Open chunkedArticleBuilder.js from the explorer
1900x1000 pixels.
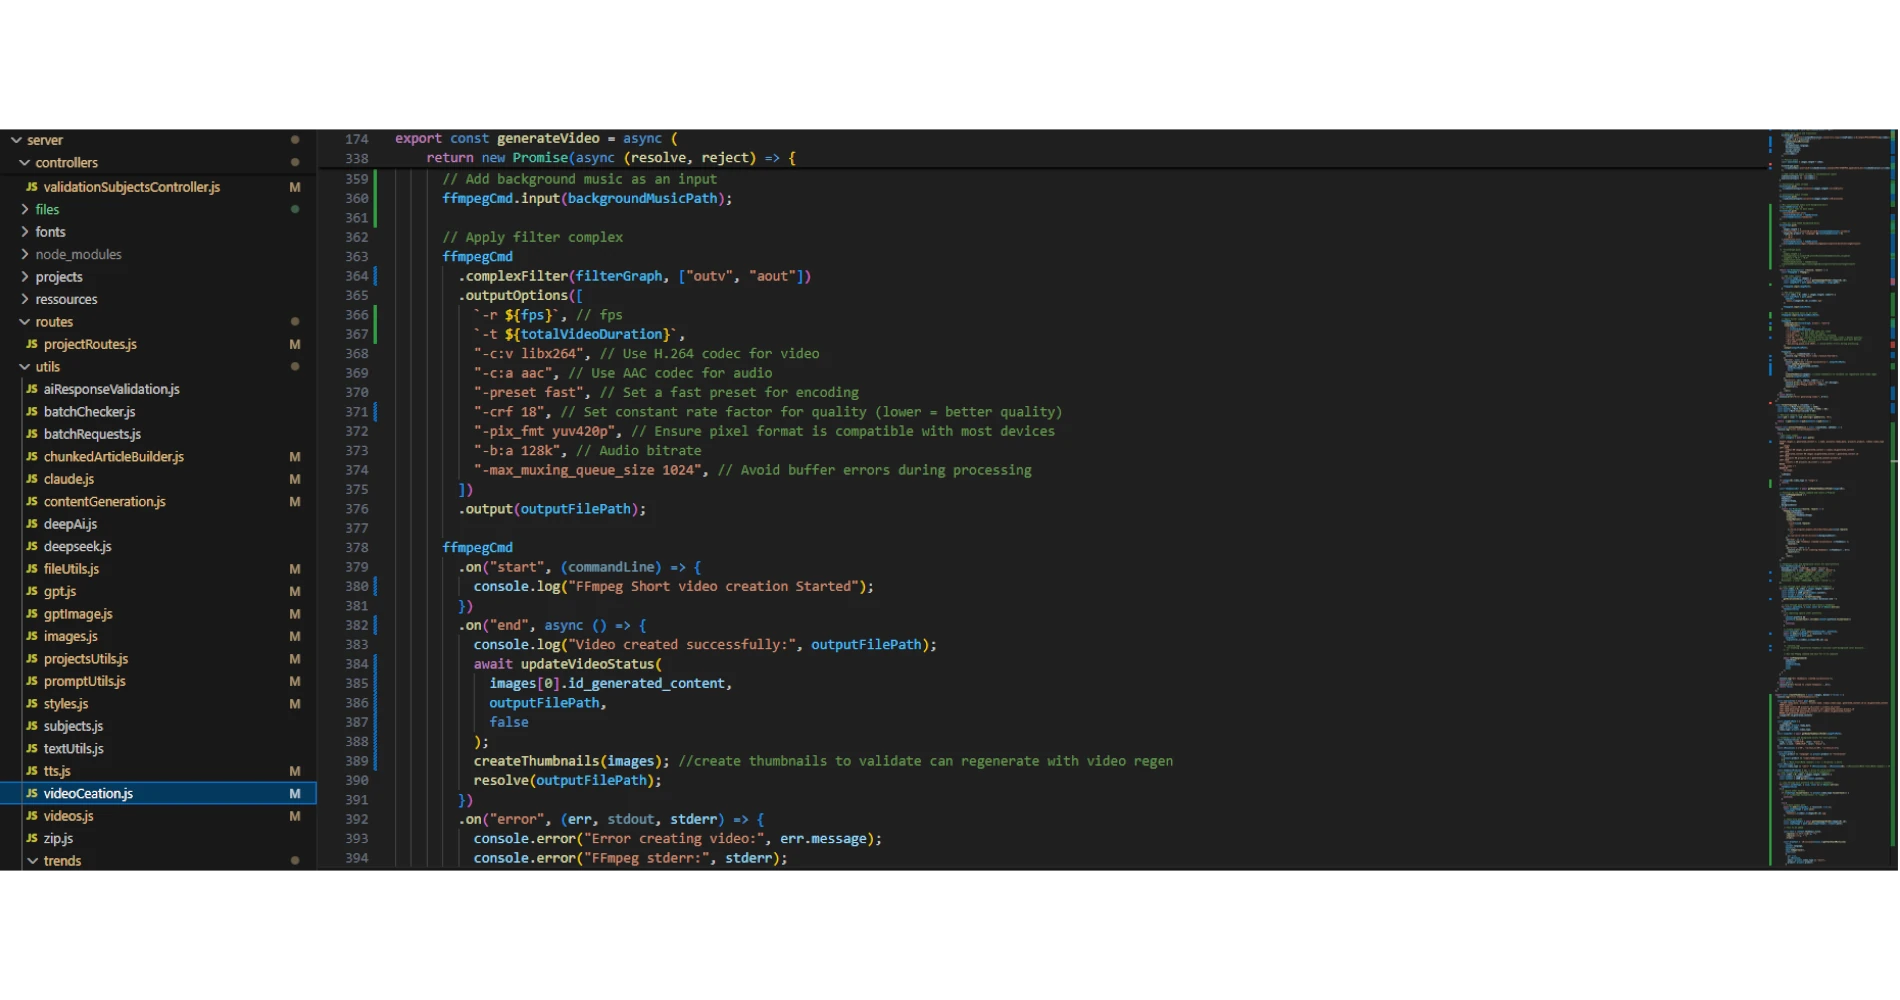click(x=113, y=456)
